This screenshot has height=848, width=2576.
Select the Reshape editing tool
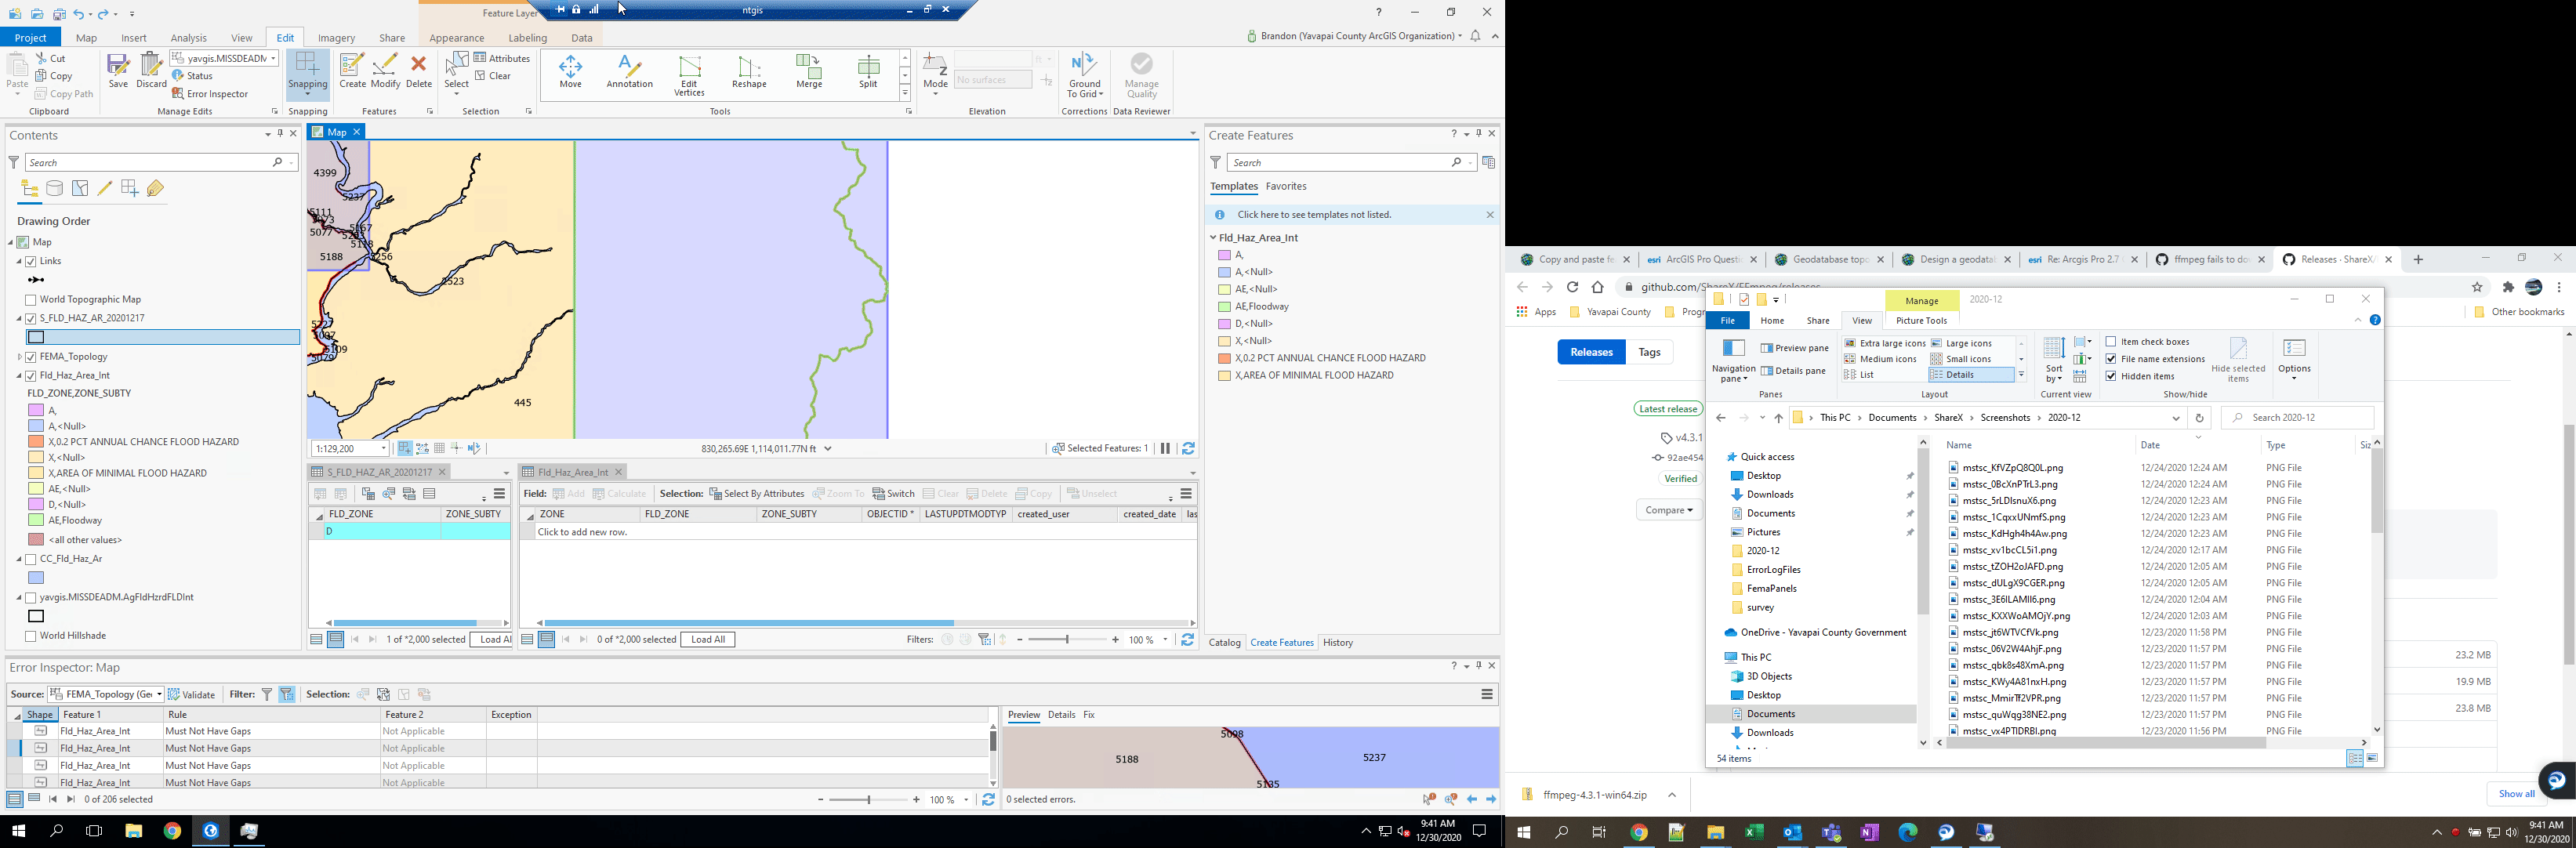click(x=748, y=72)
